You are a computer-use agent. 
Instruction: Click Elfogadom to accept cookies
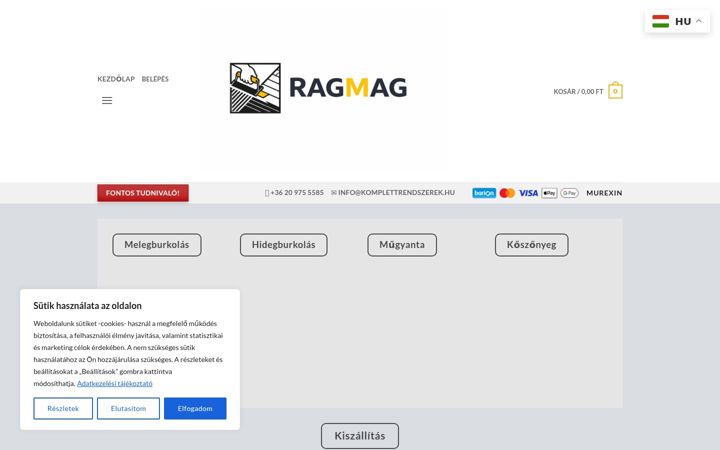coord(195,408)
